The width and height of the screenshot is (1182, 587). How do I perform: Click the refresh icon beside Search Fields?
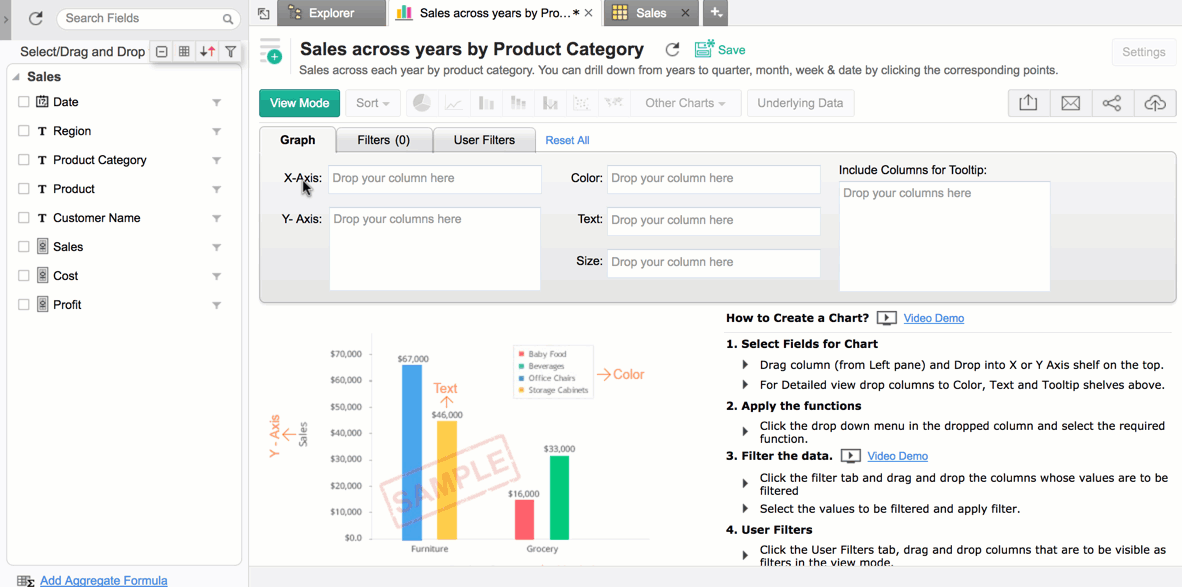tap(36, 18)
